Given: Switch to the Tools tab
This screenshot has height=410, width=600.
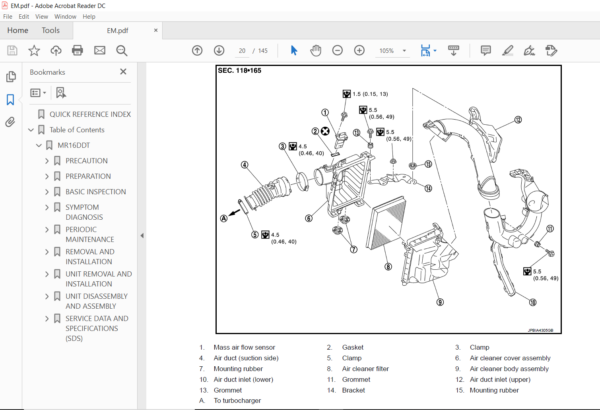Looking at the screenshot, I should pos(51,30).
